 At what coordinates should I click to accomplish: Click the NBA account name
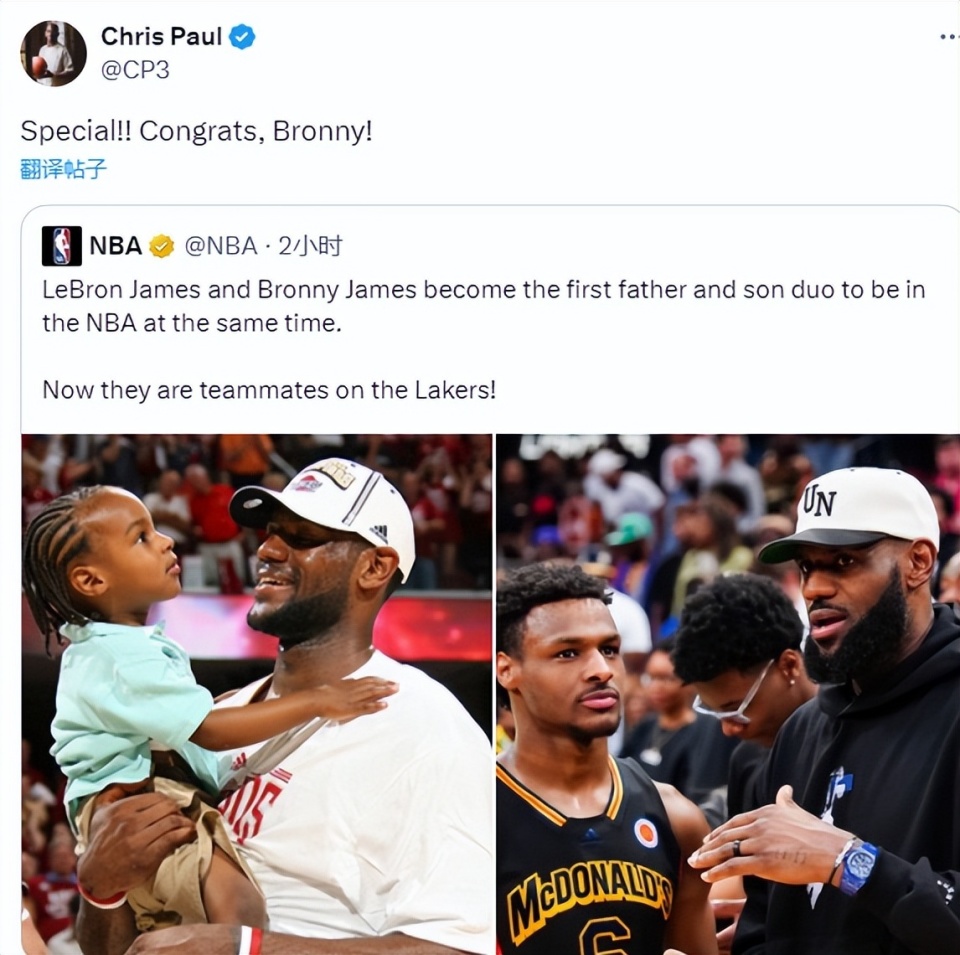[116, 246]
